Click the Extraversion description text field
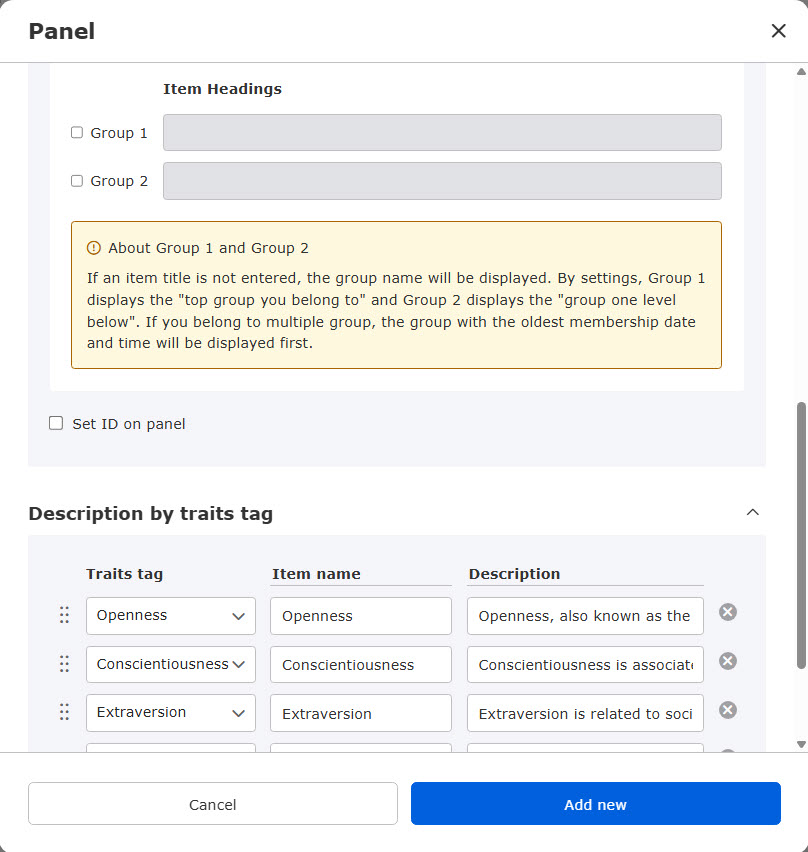Viewport: 808px width, 852px height. pyautogui.click(x=585, y=713)
